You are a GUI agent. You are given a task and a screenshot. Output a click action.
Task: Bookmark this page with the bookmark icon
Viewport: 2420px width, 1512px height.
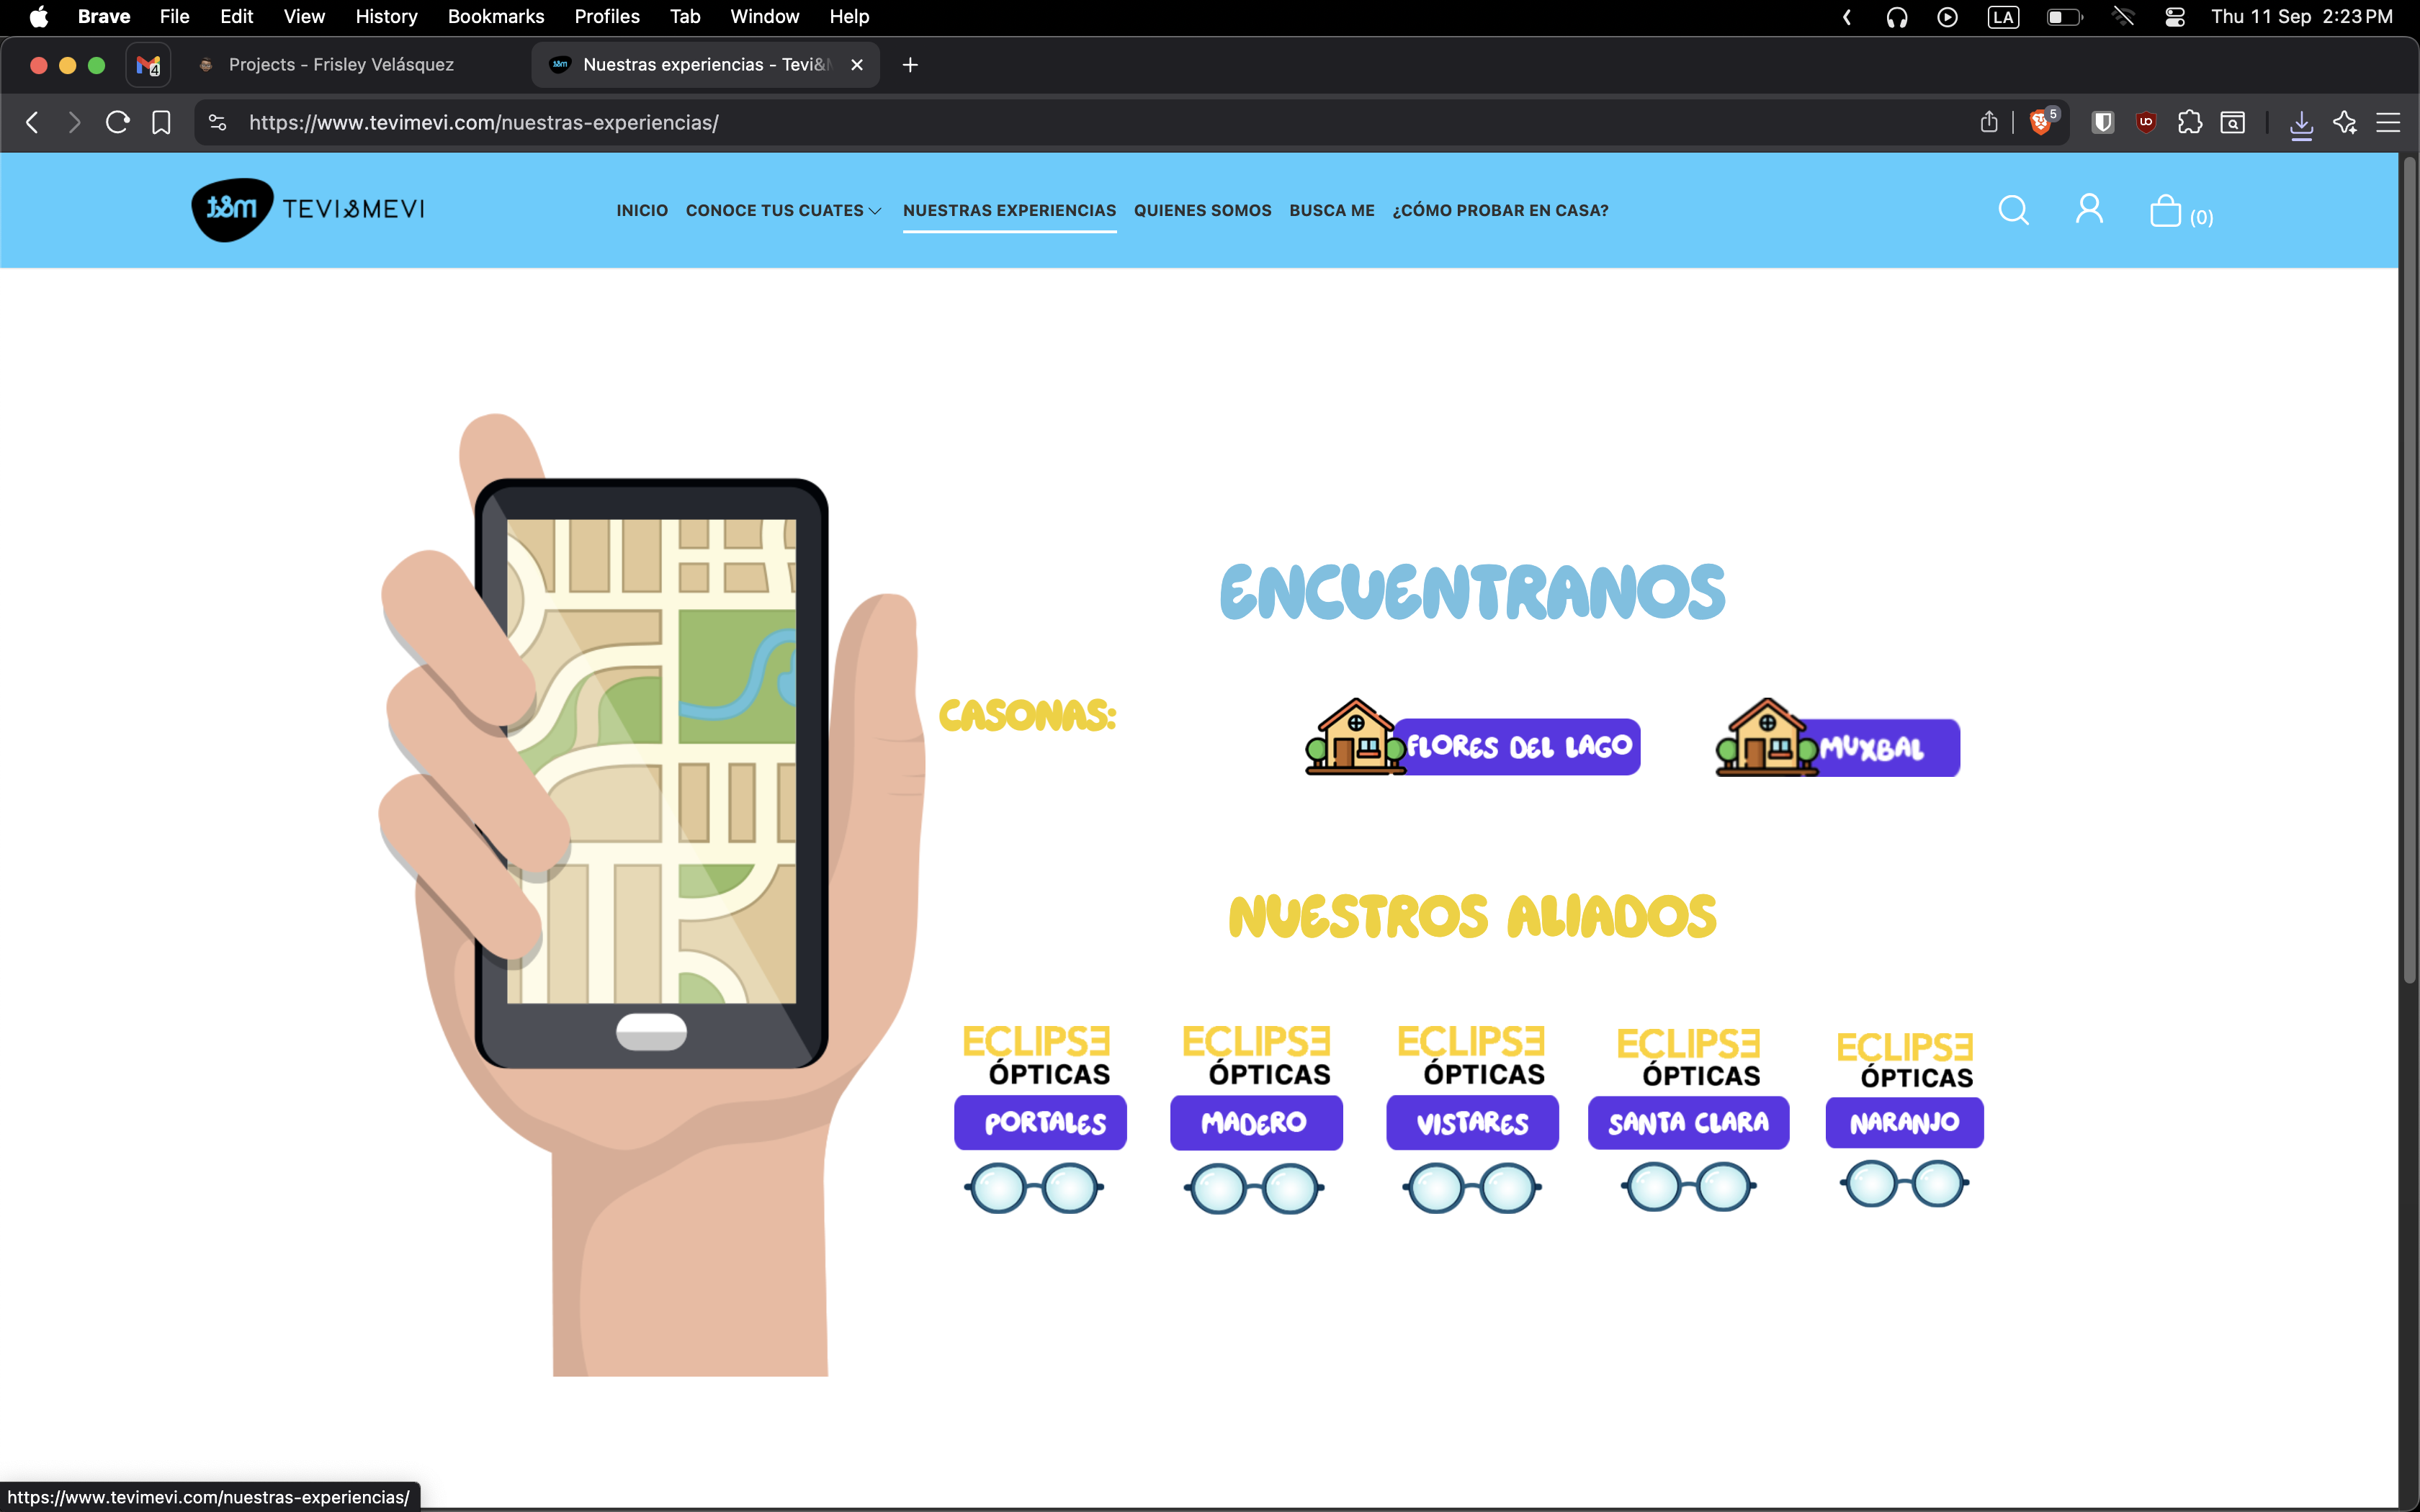coord(161,122)
